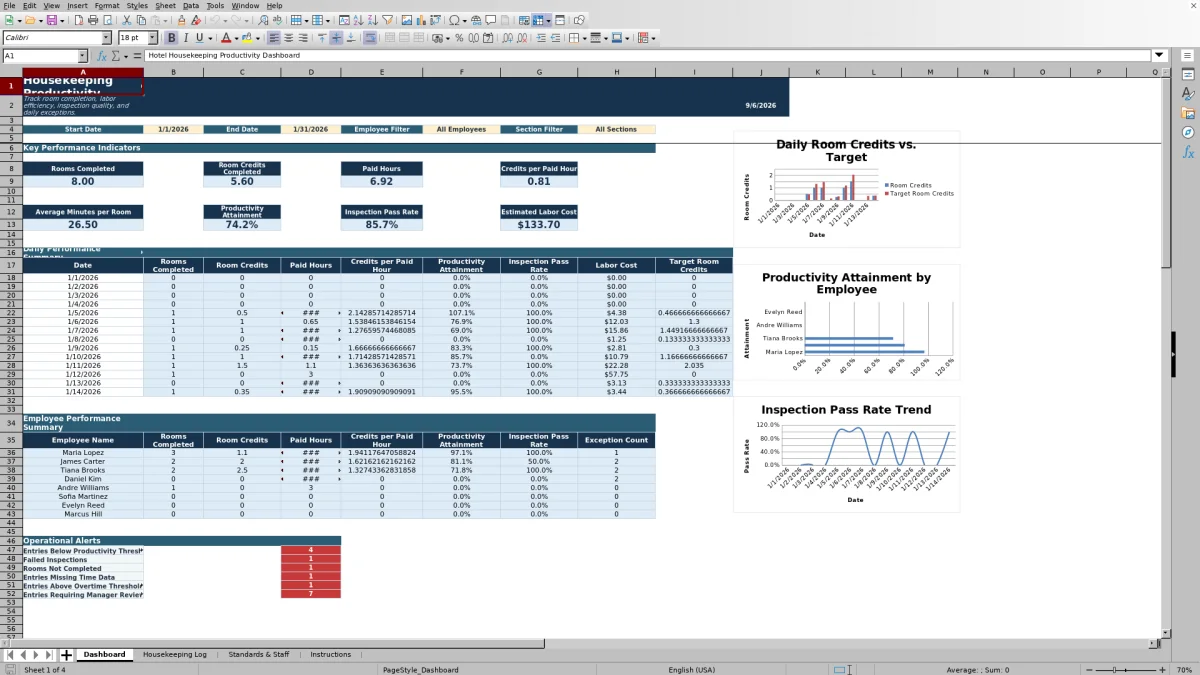Insert Image from toolbar
This screenshot has width=1200, height=675.
(x=406, y=20)
